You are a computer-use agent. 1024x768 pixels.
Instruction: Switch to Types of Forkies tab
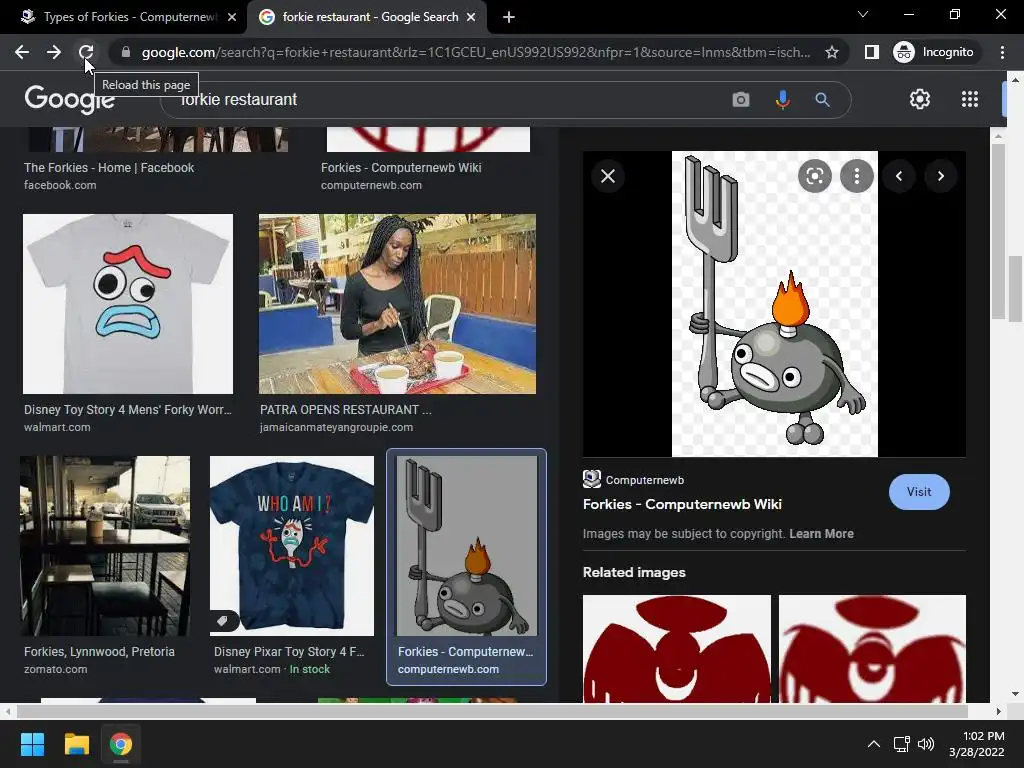pyautogui.click(x=129, y=17)
